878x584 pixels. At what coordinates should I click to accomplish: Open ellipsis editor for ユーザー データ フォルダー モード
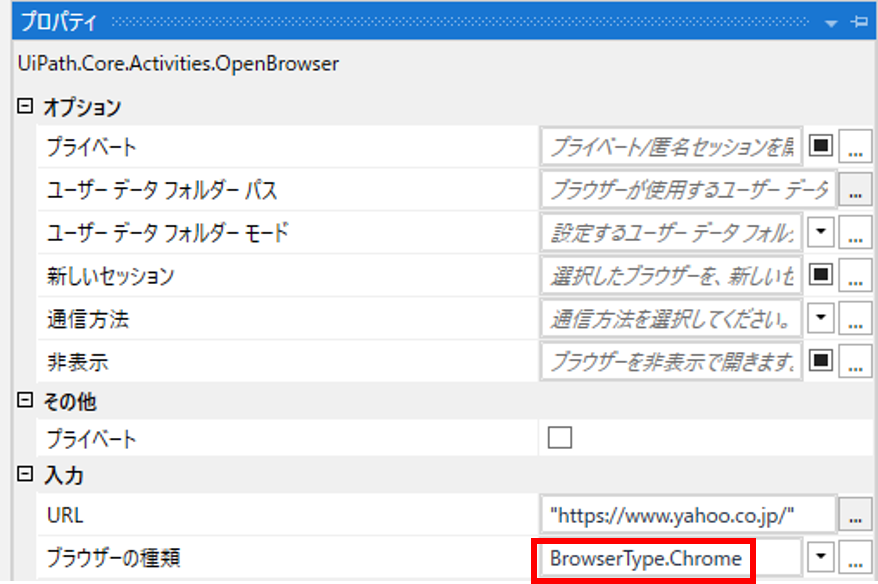pos(855,233)
